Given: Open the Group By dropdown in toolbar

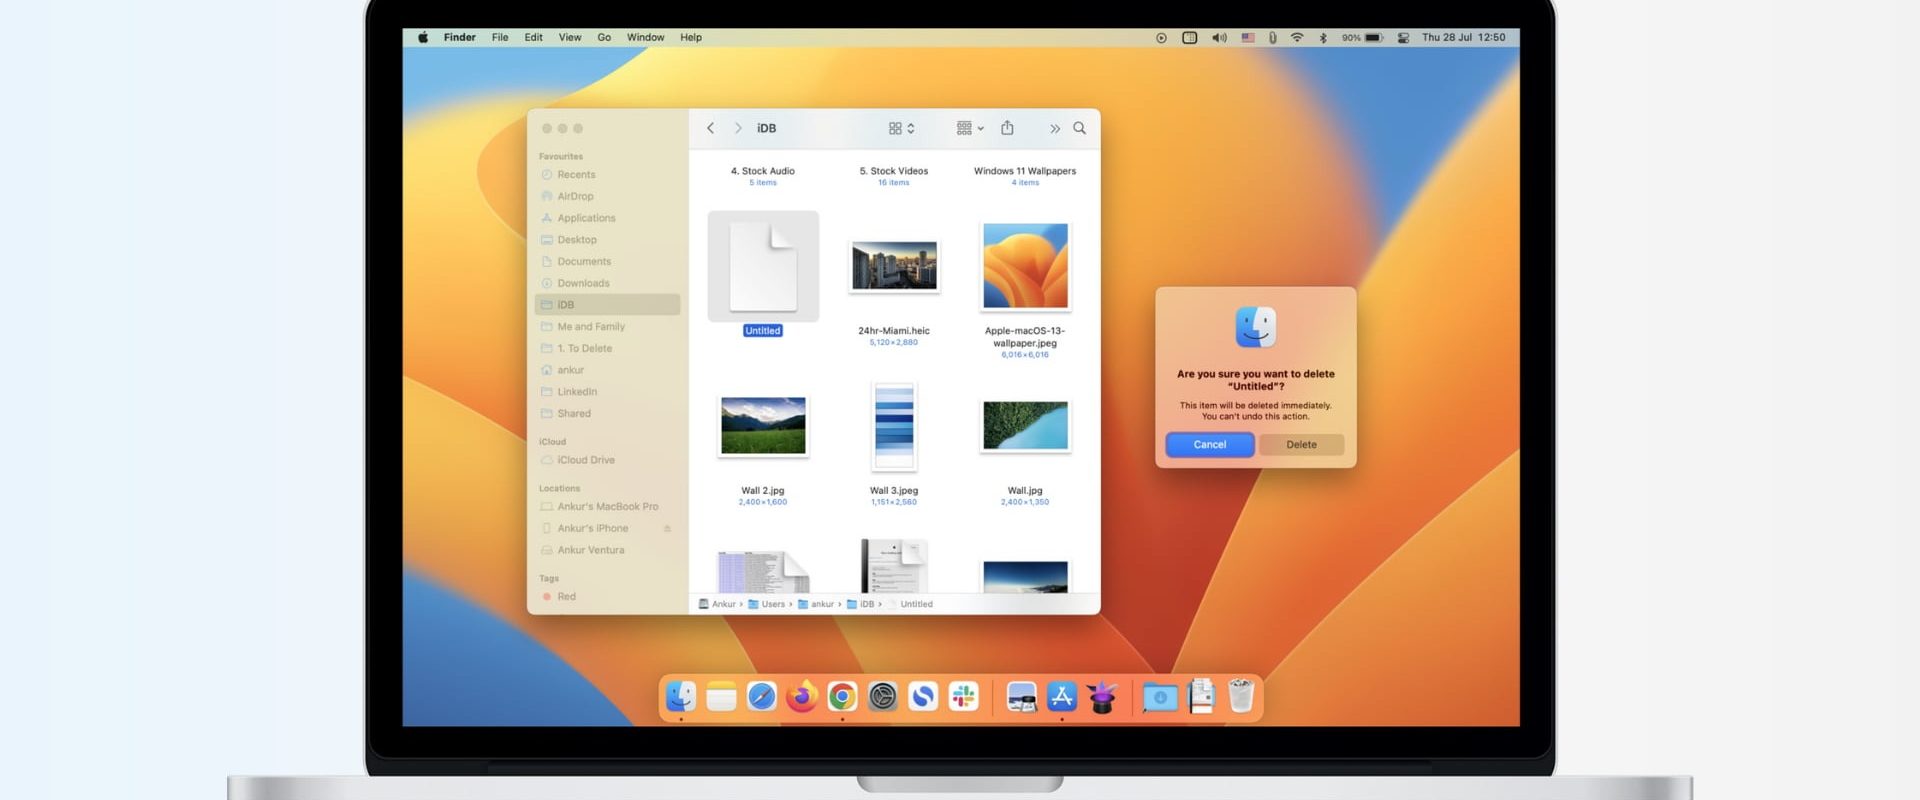Looking at the screenshot, I should click(969, 128).
